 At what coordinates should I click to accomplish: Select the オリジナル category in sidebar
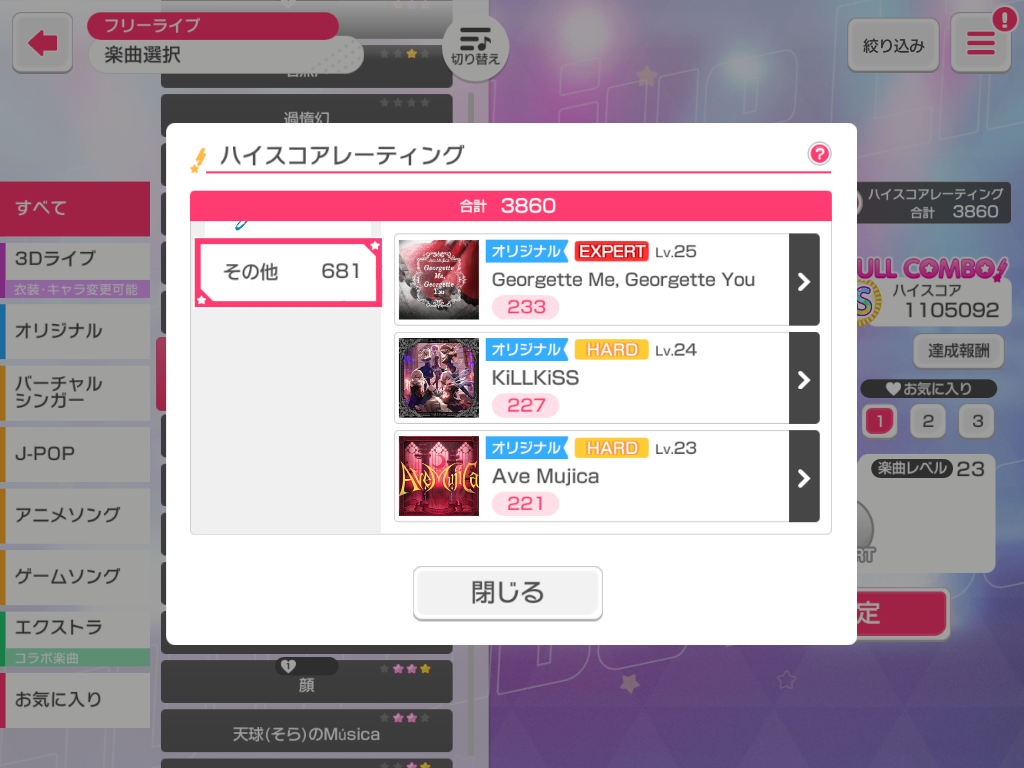pyautogui.click(x=75, y=331)
